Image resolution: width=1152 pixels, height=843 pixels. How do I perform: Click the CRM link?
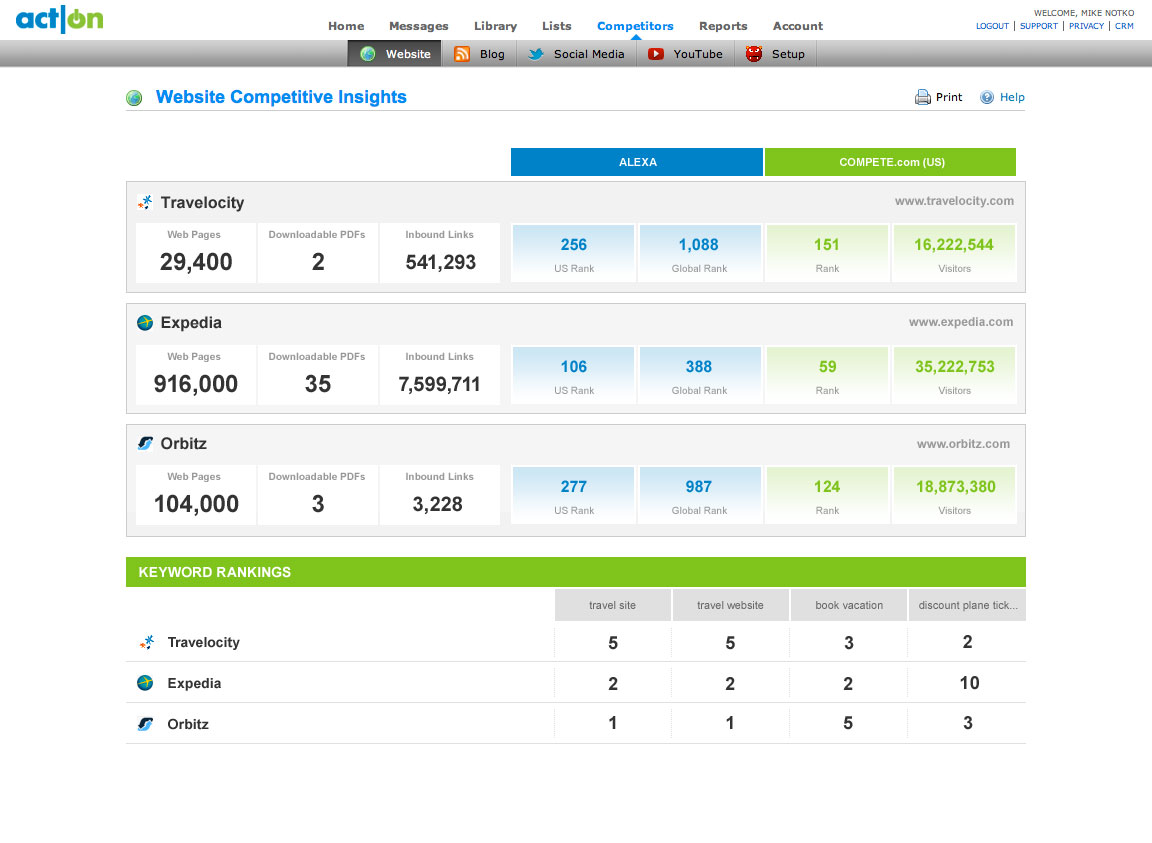[x=1124, y=26]
